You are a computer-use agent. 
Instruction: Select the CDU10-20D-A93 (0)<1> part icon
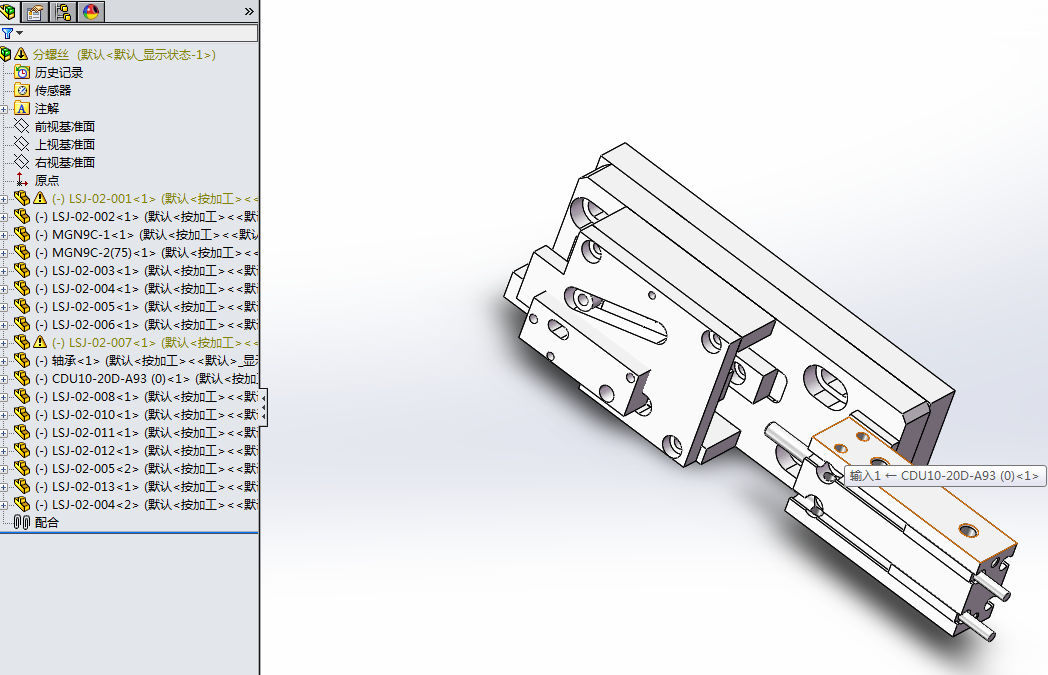tap(22, 379)
